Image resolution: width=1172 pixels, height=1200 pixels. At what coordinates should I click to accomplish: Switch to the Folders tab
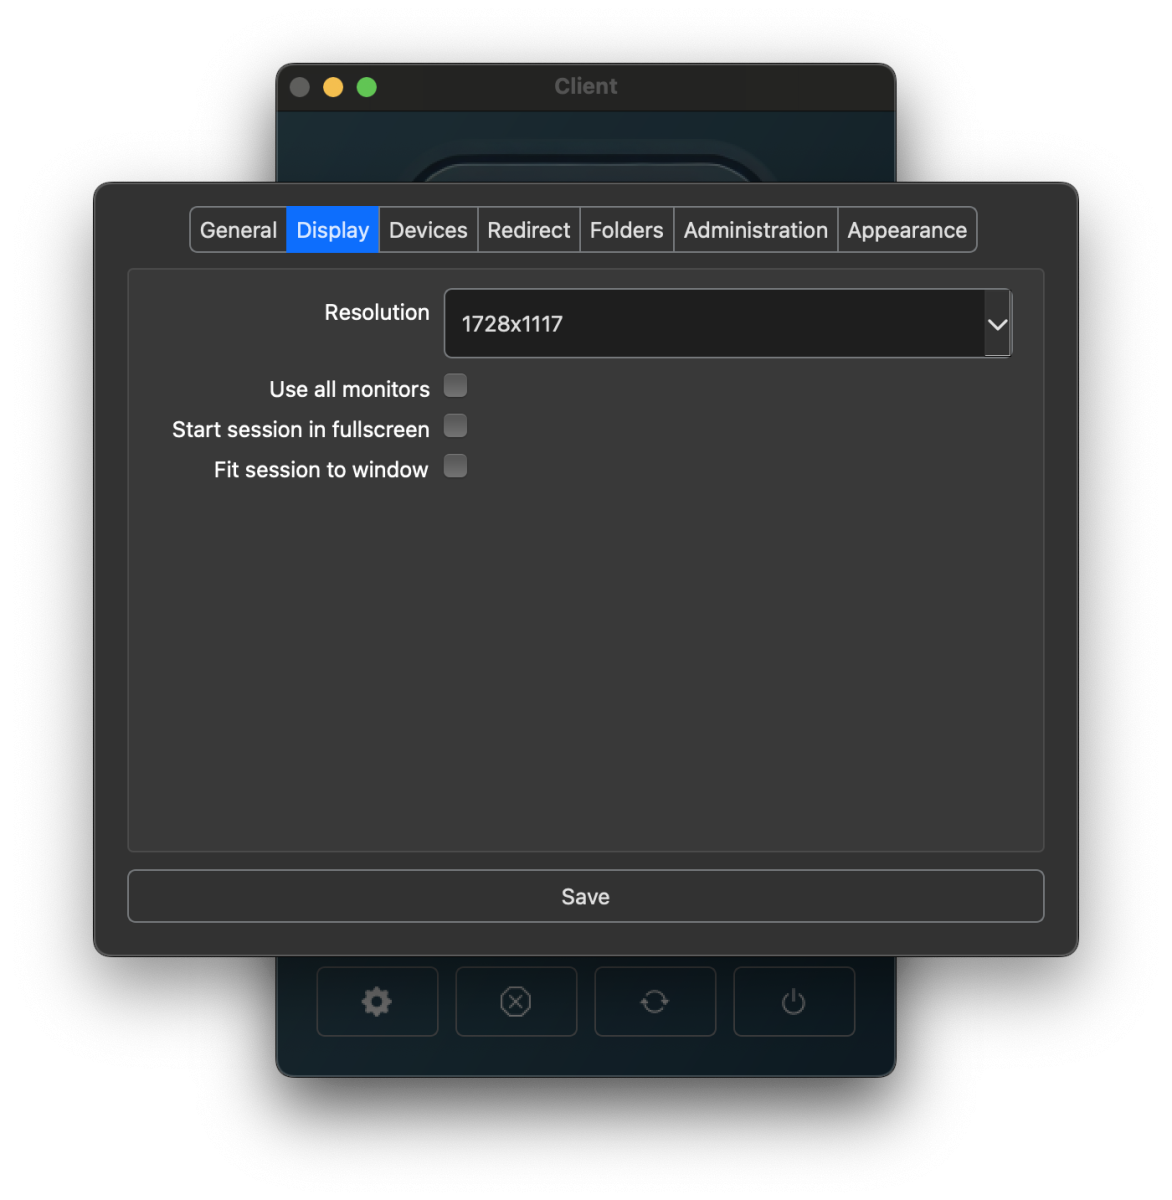click(627, 230)
